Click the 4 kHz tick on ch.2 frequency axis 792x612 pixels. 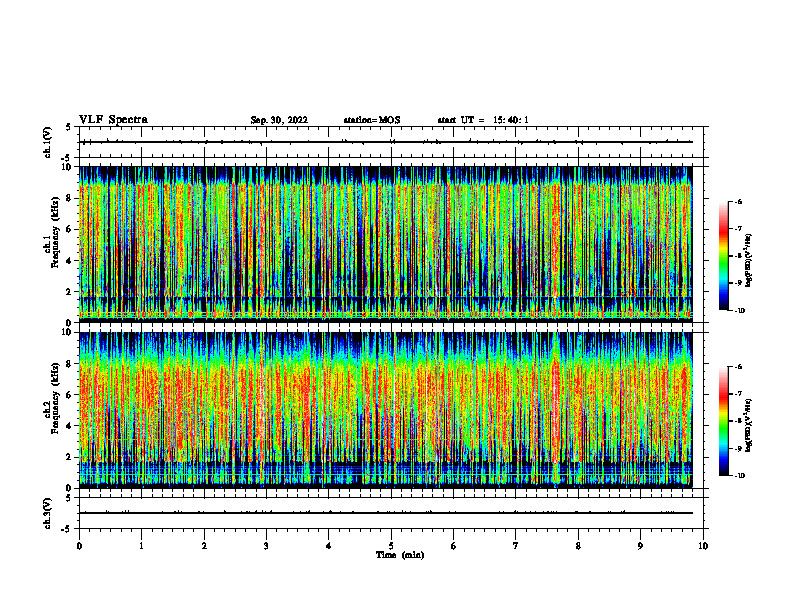(x=69, y=426)
